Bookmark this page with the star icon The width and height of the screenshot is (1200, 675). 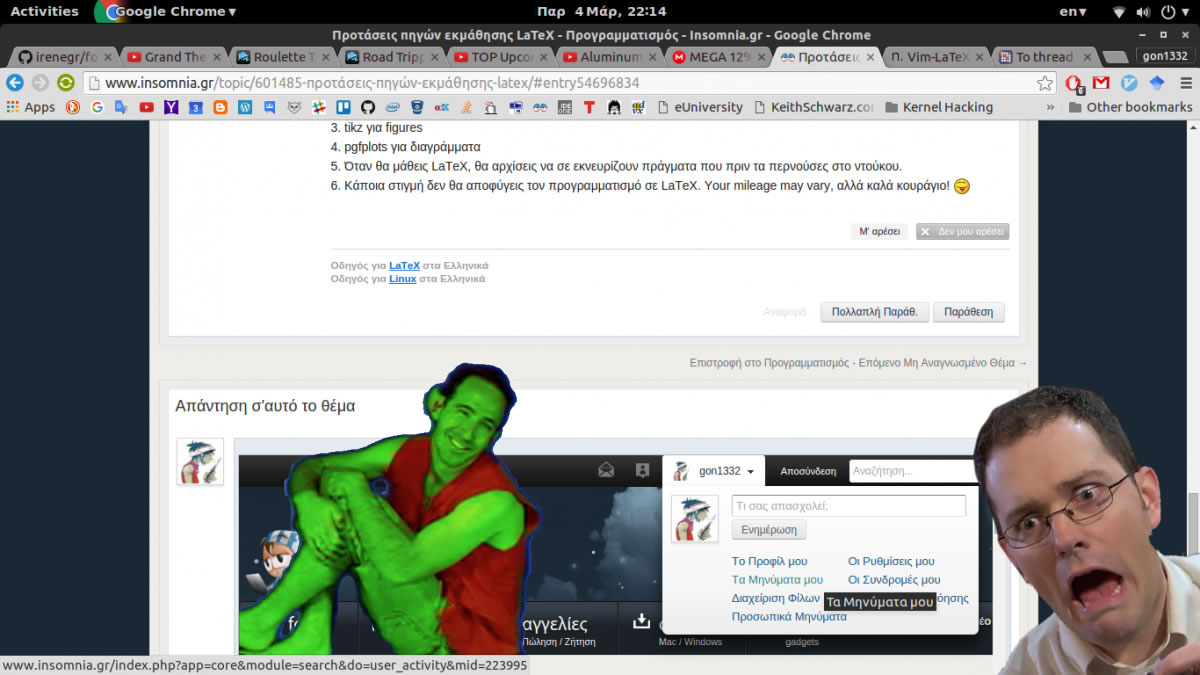1044,83
